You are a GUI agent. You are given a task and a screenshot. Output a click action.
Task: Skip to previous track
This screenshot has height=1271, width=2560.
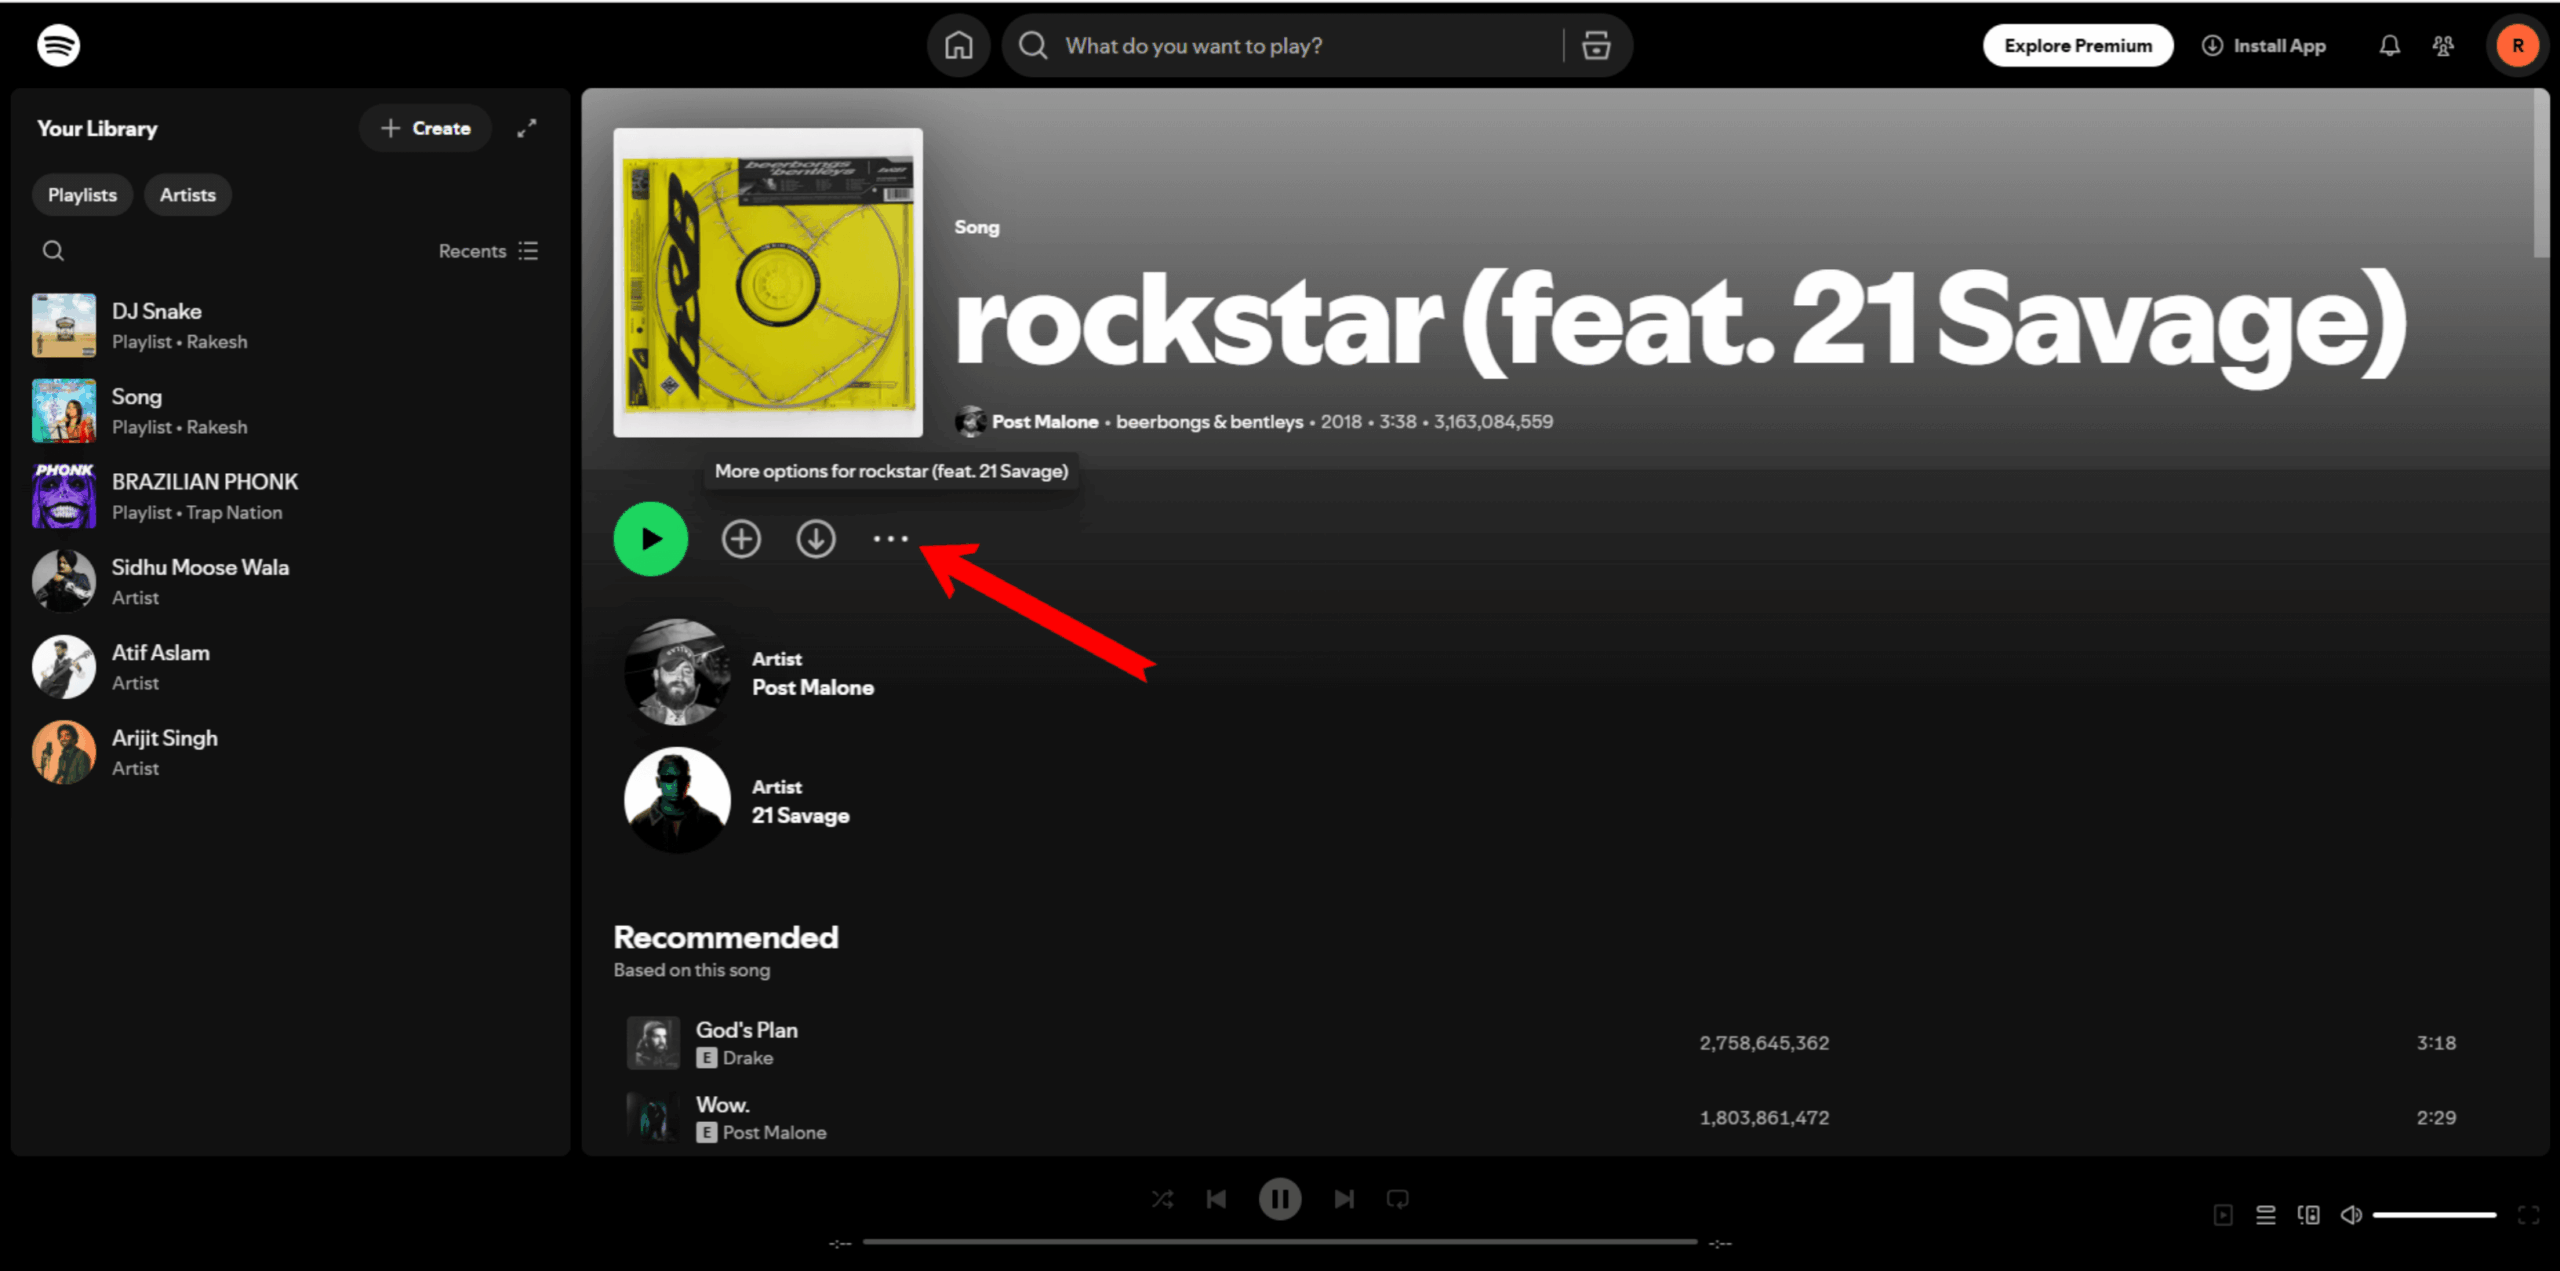point(1216,1199)
